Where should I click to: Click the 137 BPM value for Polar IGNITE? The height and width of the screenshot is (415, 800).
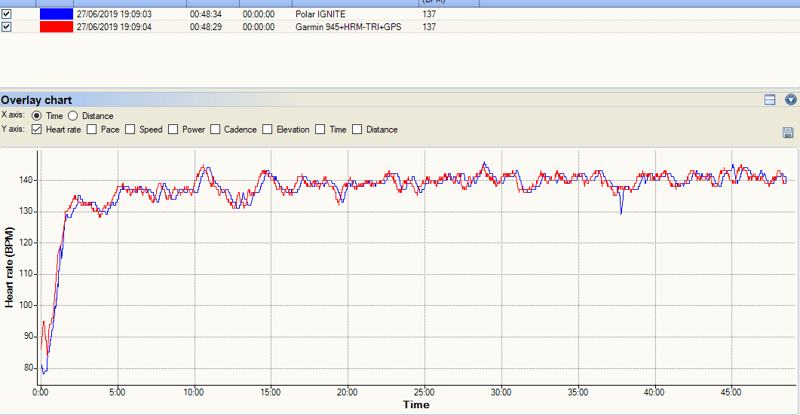(x=429, y=14)
